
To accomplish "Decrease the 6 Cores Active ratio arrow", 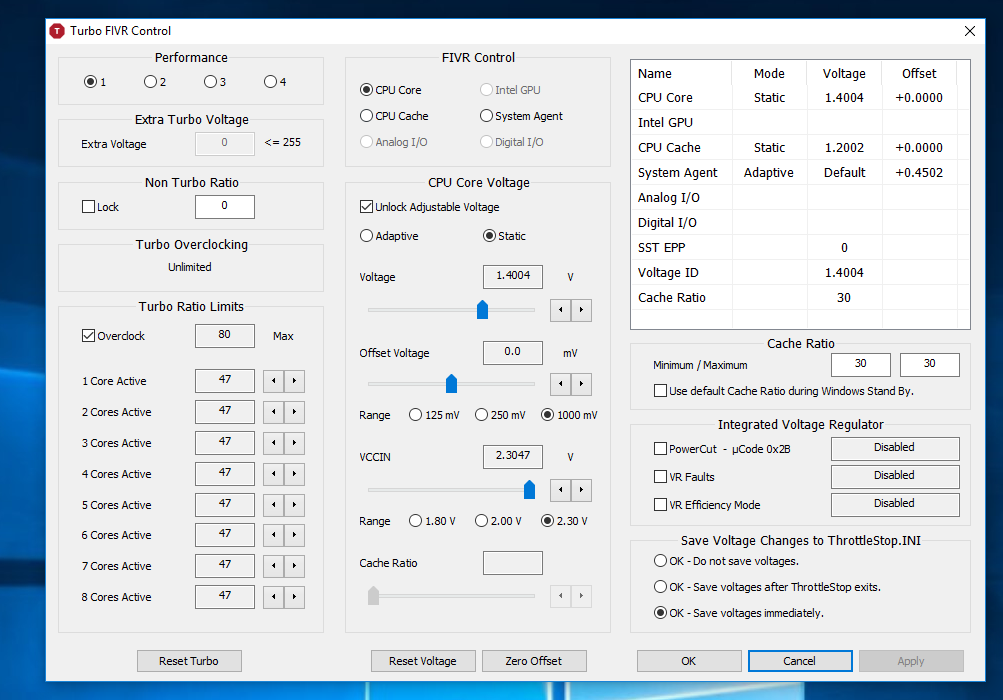I will click(x=273, y=535).
